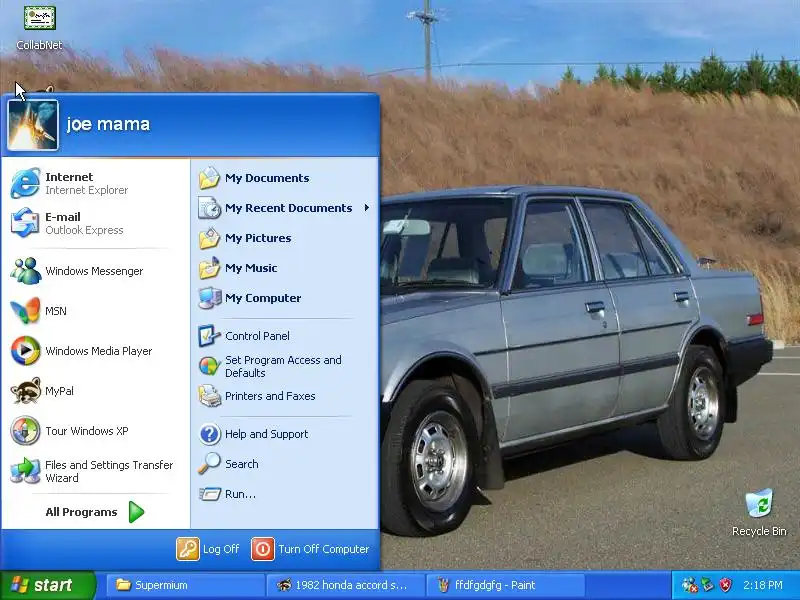Screen dimensions: 800x600
Task: Open the MyPal raccoon icon
Action: pos(25,391)
